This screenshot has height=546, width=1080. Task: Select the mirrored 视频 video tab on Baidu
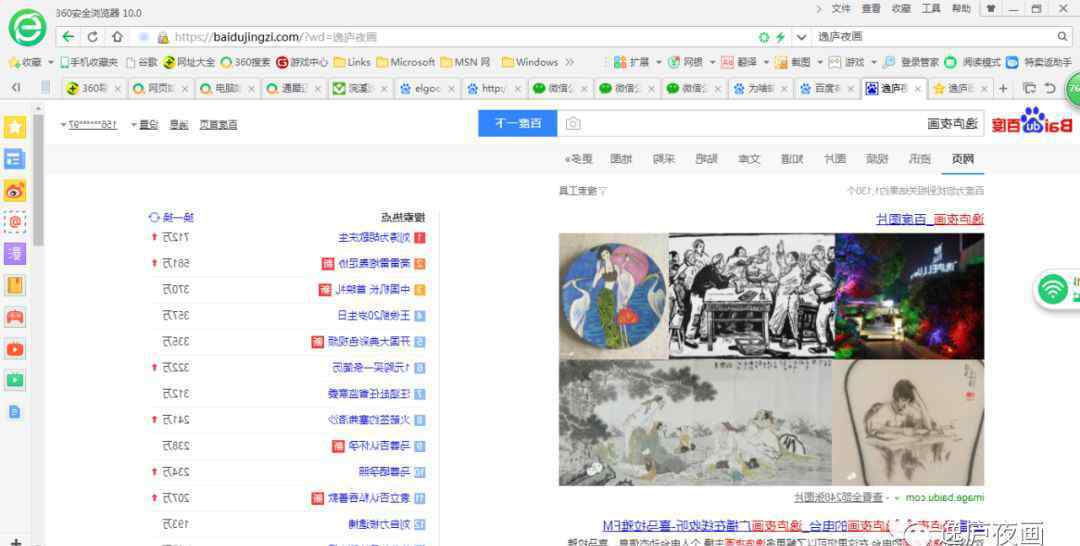click(x=877, y=159)
